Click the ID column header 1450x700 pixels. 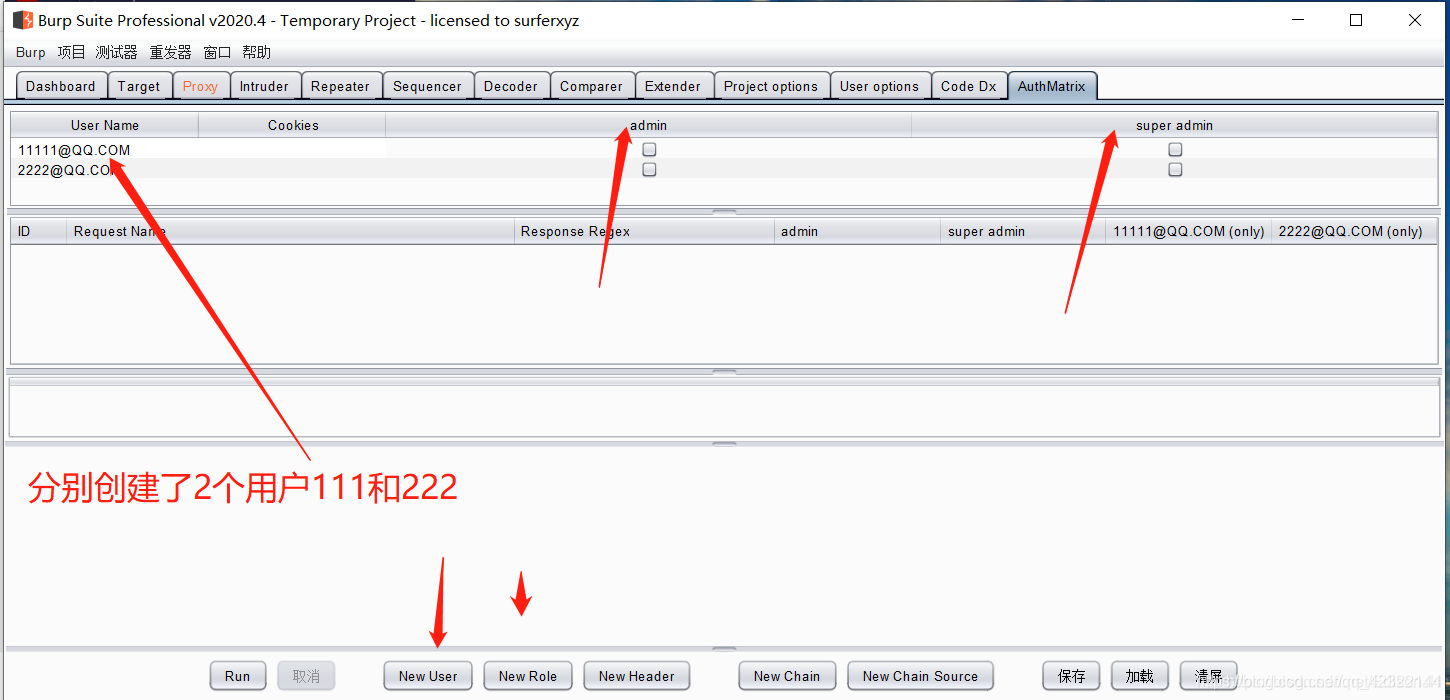coord(38,231)
